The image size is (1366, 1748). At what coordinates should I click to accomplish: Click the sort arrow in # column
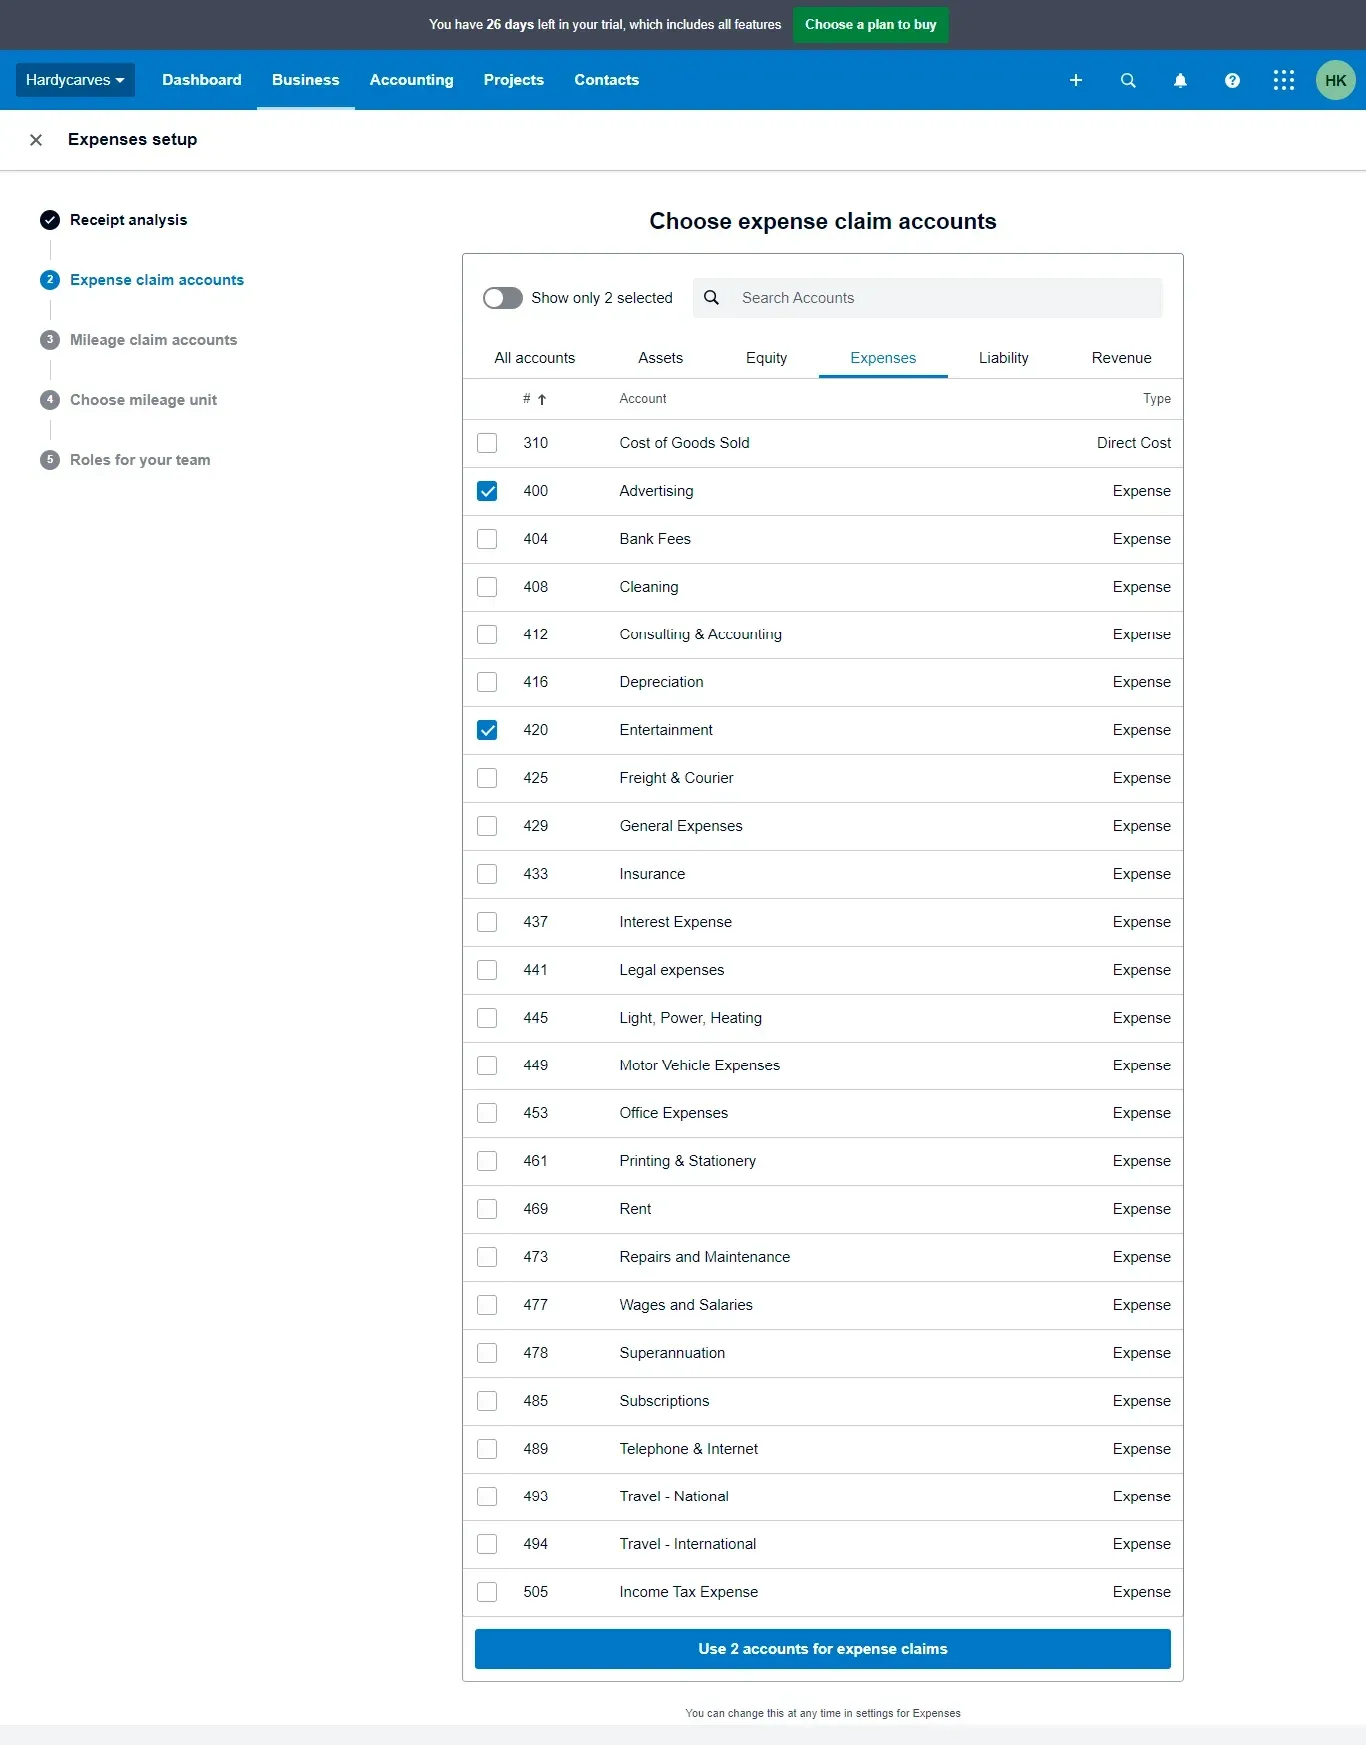coord(542,399)
